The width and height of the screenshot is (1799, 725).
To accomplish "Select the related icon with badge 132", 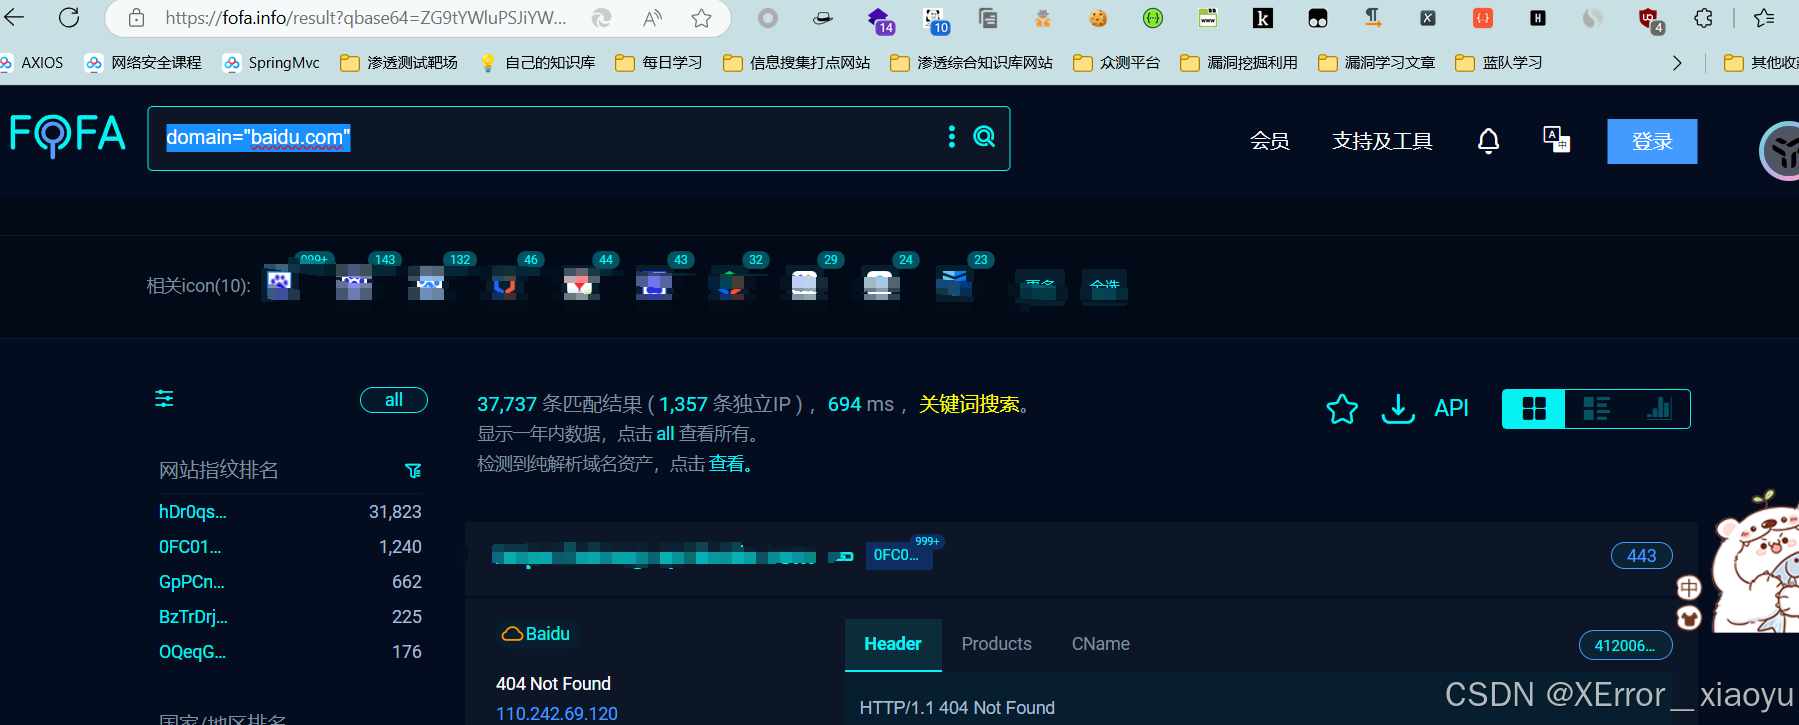I will point(429,285).
